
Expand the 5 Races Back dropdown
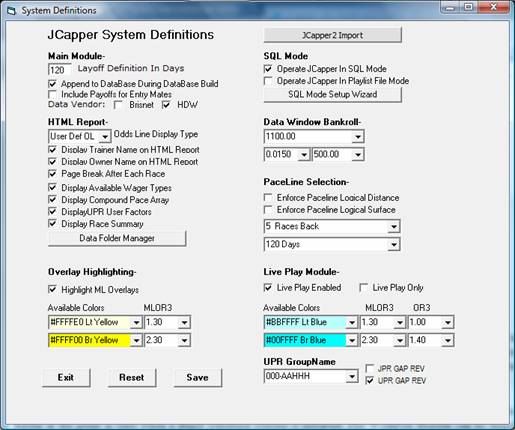[394, 226]
